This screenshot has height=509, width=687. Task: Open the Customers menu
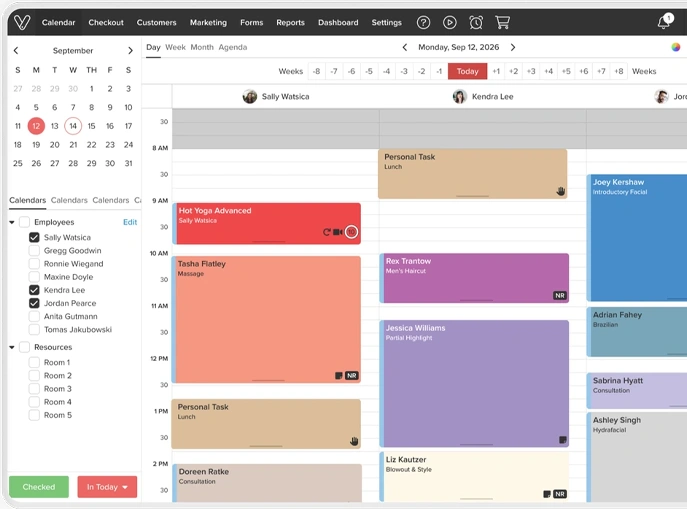[156, 22]
